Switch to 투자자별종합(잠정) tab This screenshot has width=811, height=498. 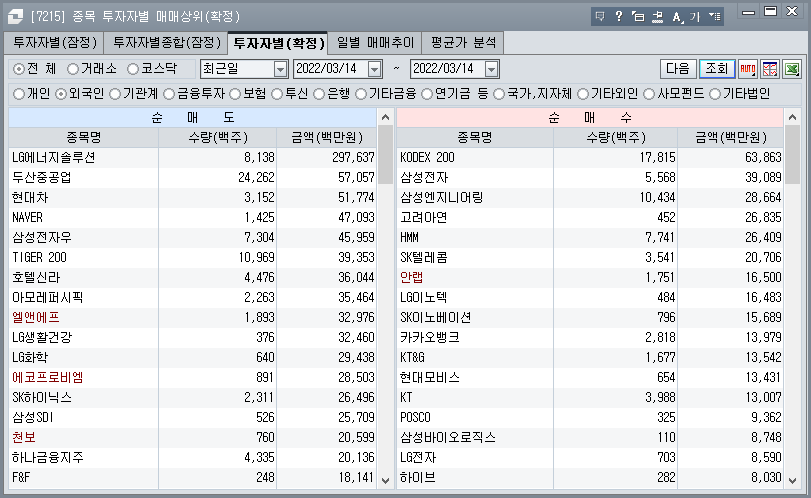(x=166, y=43)
